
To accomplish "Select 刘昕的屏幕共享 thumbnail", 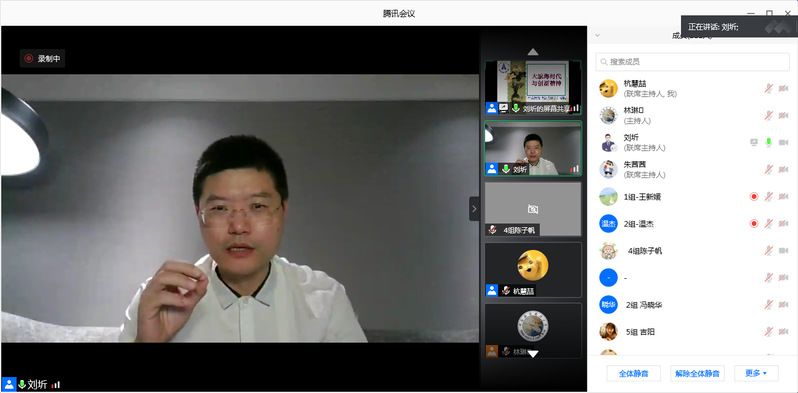I will click(x=533, y=88).
